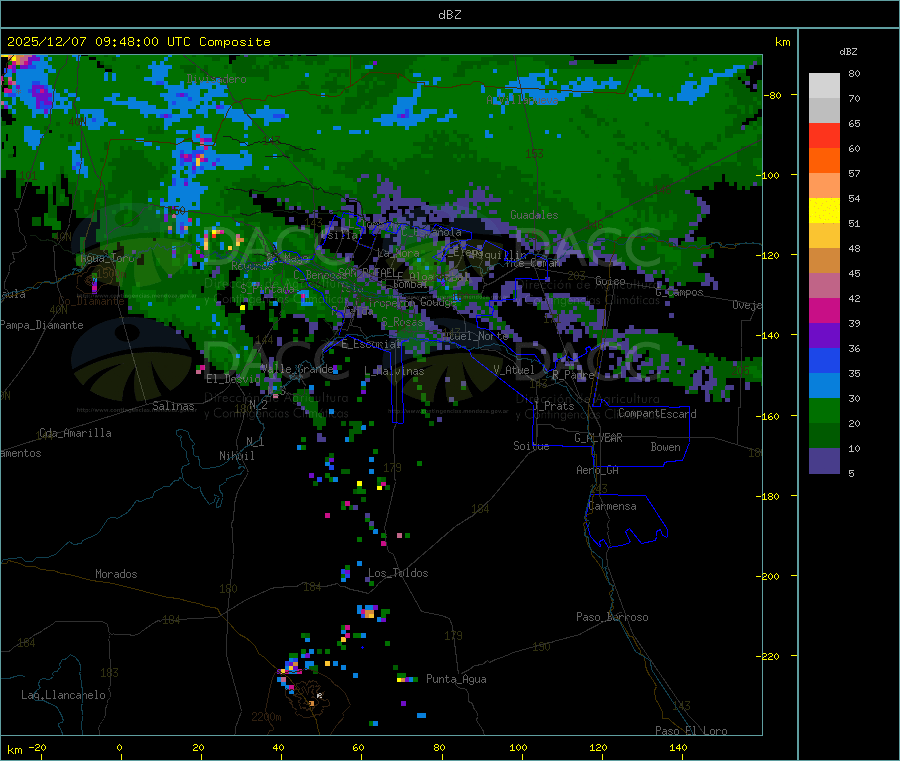Select the orange 57–60 dBZ legend swatch

click(824, 161)
